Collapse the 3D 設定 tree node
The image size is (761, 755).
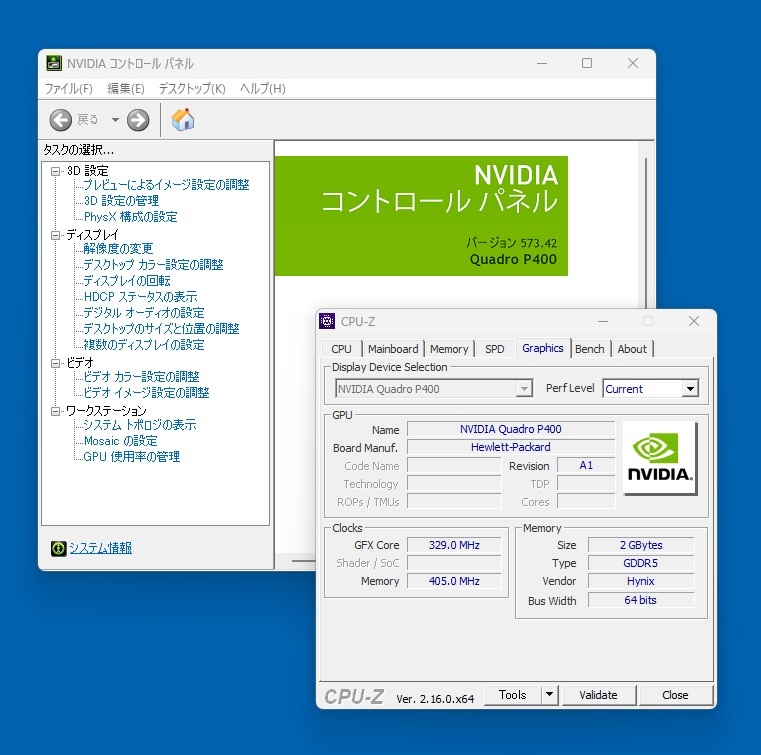click(56, 171)
